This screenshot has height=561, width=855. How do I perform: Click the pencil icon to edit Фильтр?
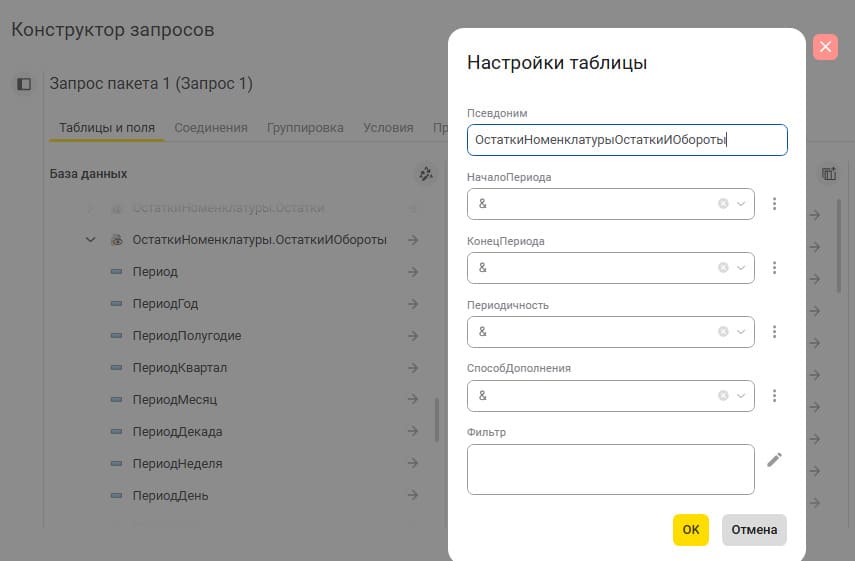point(774,460)
